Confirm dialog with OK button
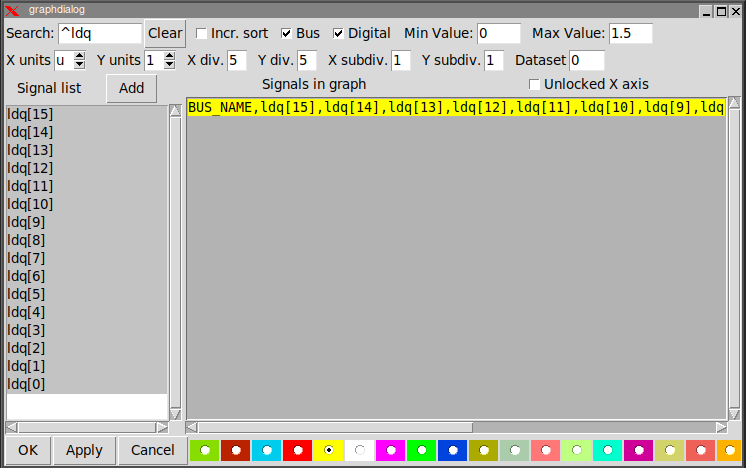746x468 pixels. click(x=28, y=450)
